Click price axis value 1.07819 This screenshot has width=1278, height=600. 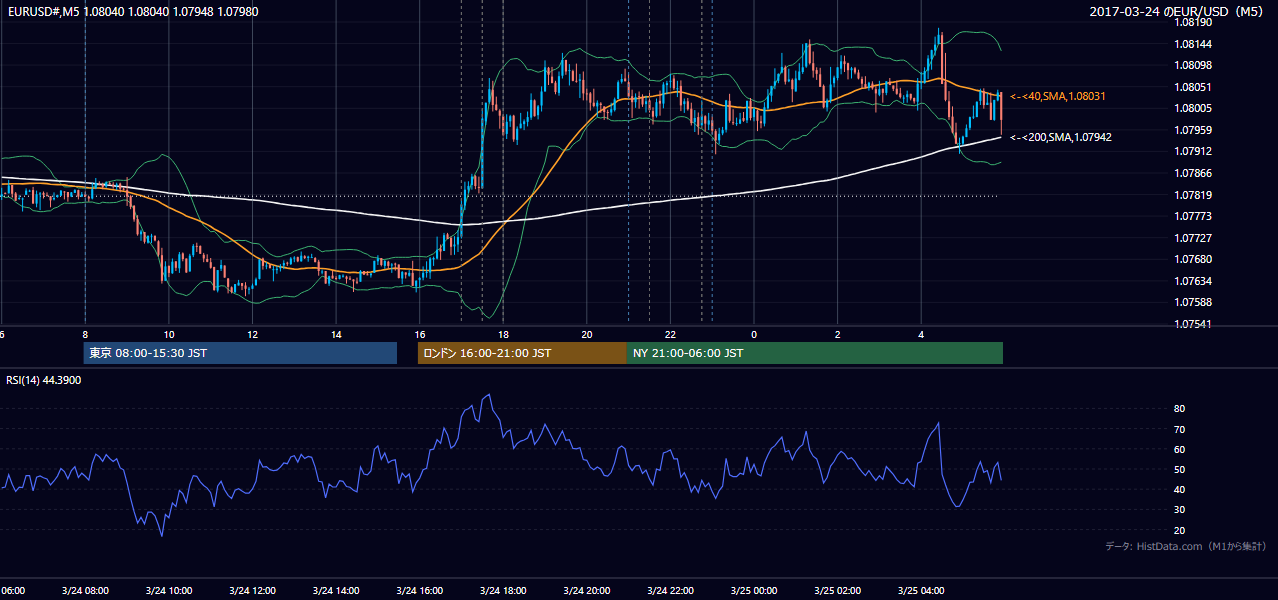point(1193,195)
